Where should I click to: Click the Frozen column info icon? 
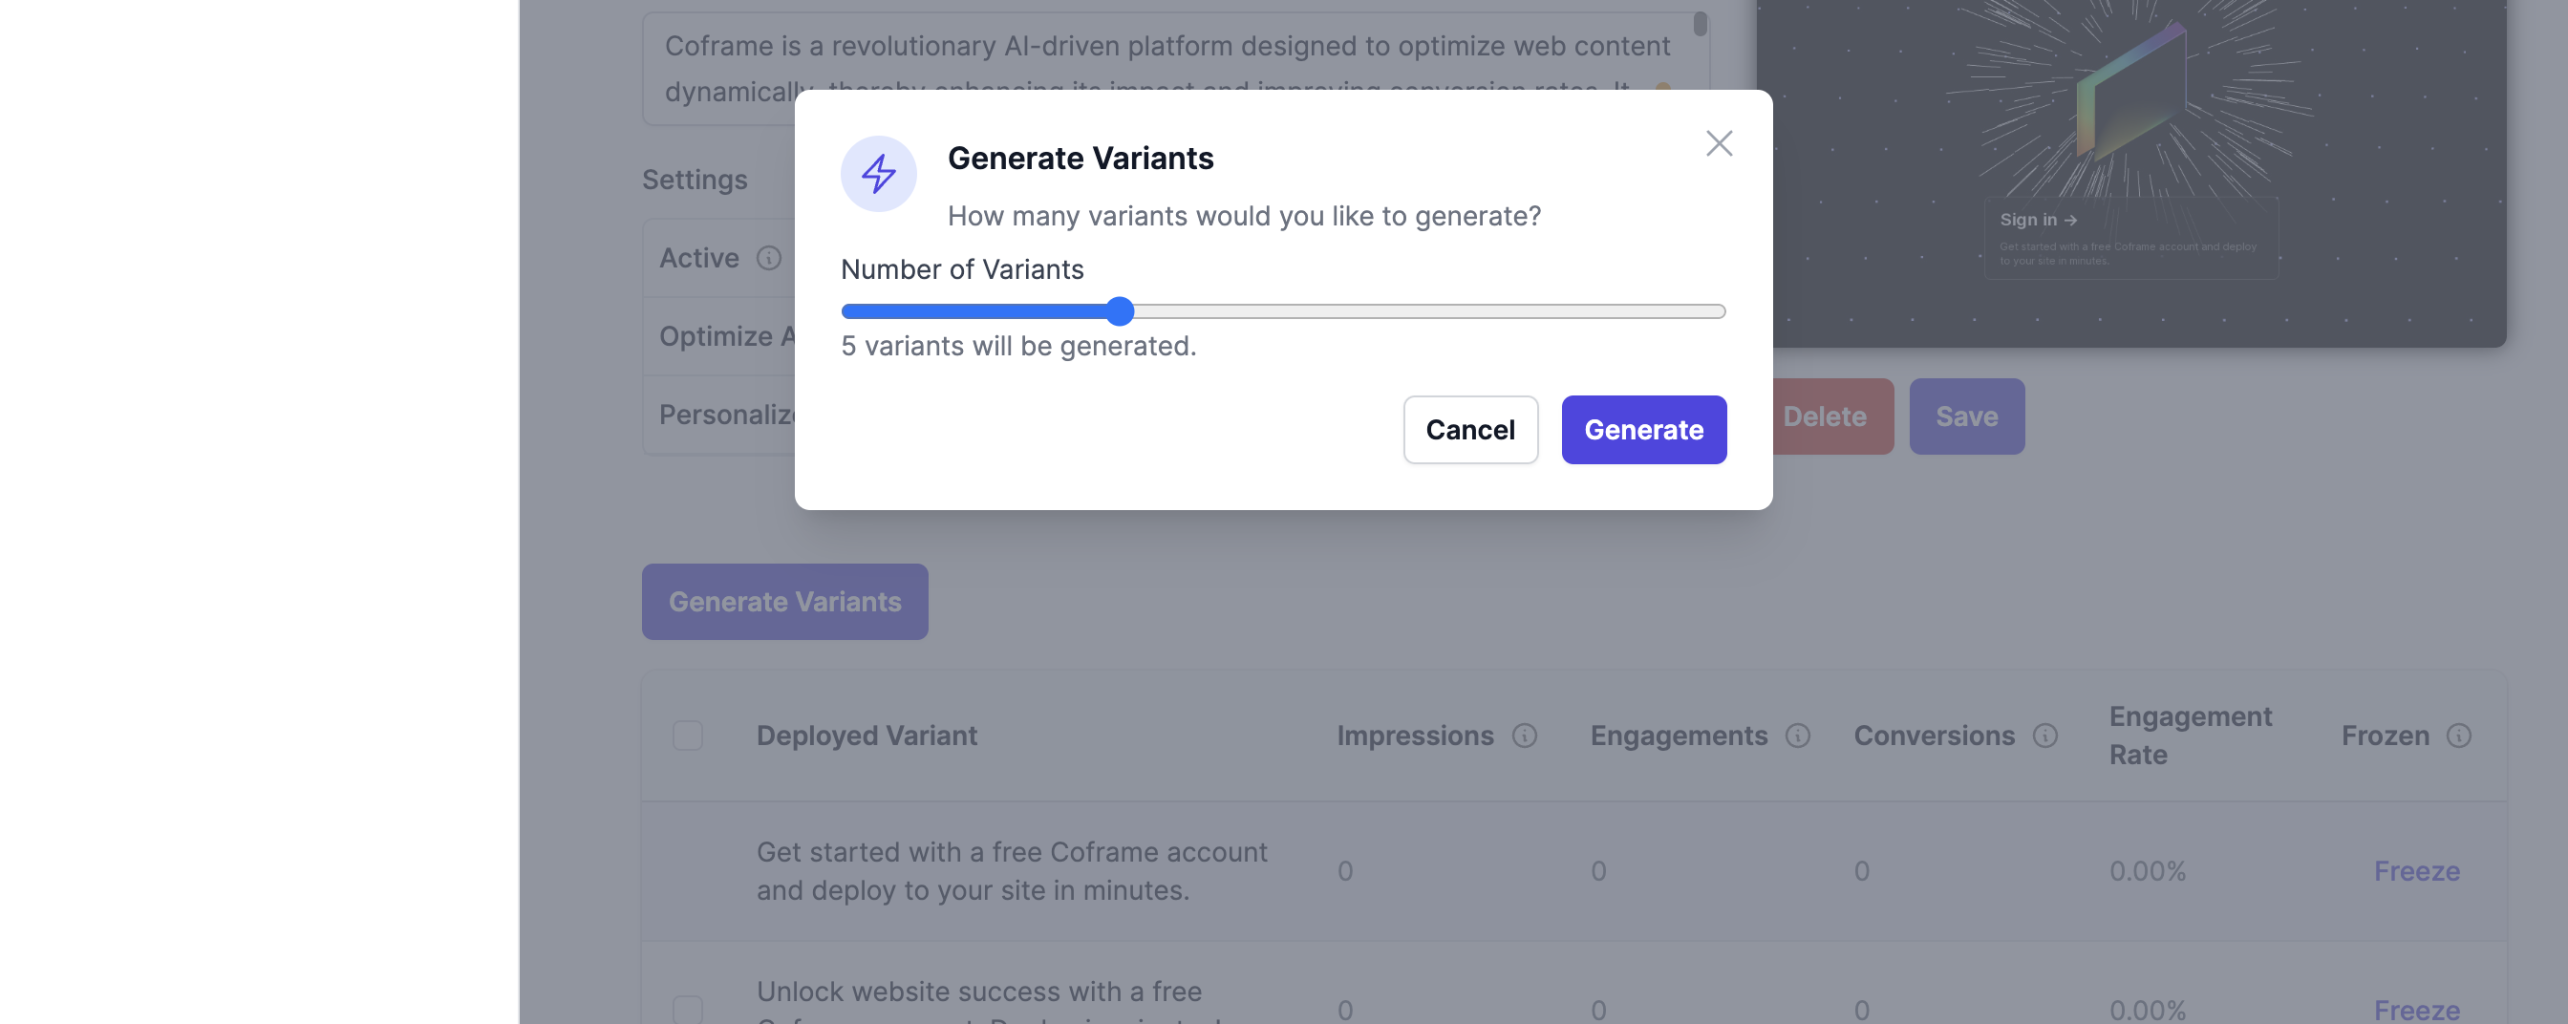pos(2458,735)
